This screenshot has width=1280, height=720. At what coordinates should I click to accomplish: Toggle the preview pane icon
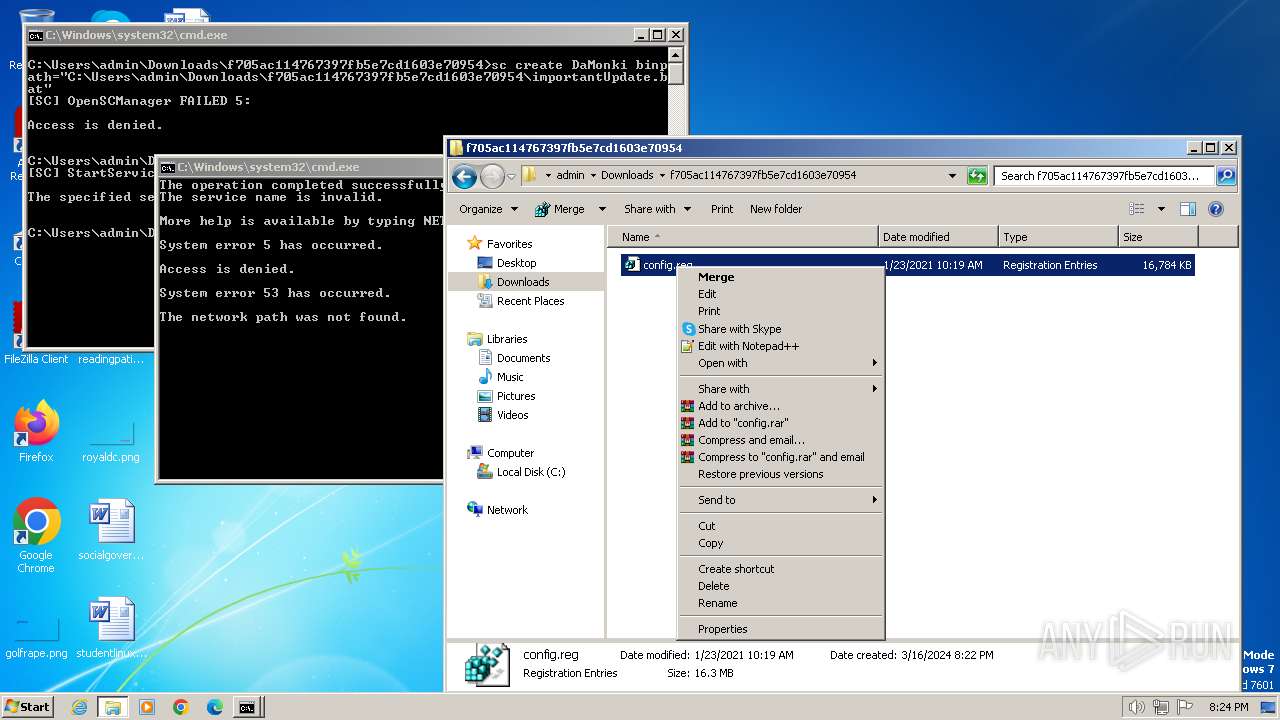click(x=1188, y=209)
